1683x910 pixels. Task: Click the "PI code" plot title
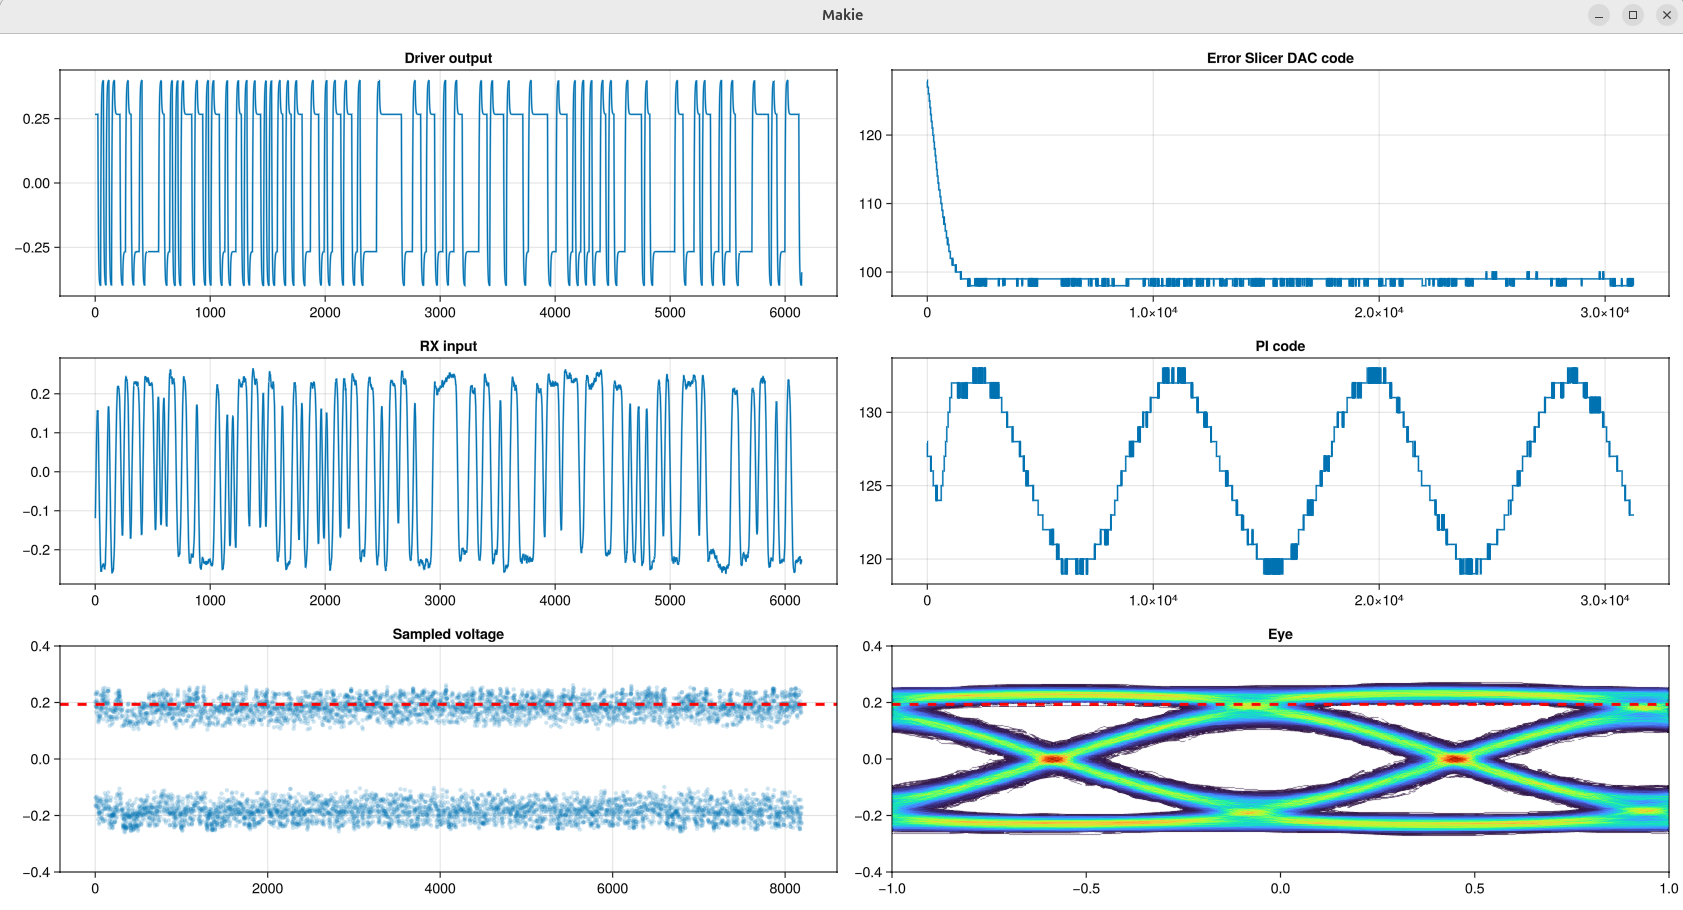(x=1279, y=346)
